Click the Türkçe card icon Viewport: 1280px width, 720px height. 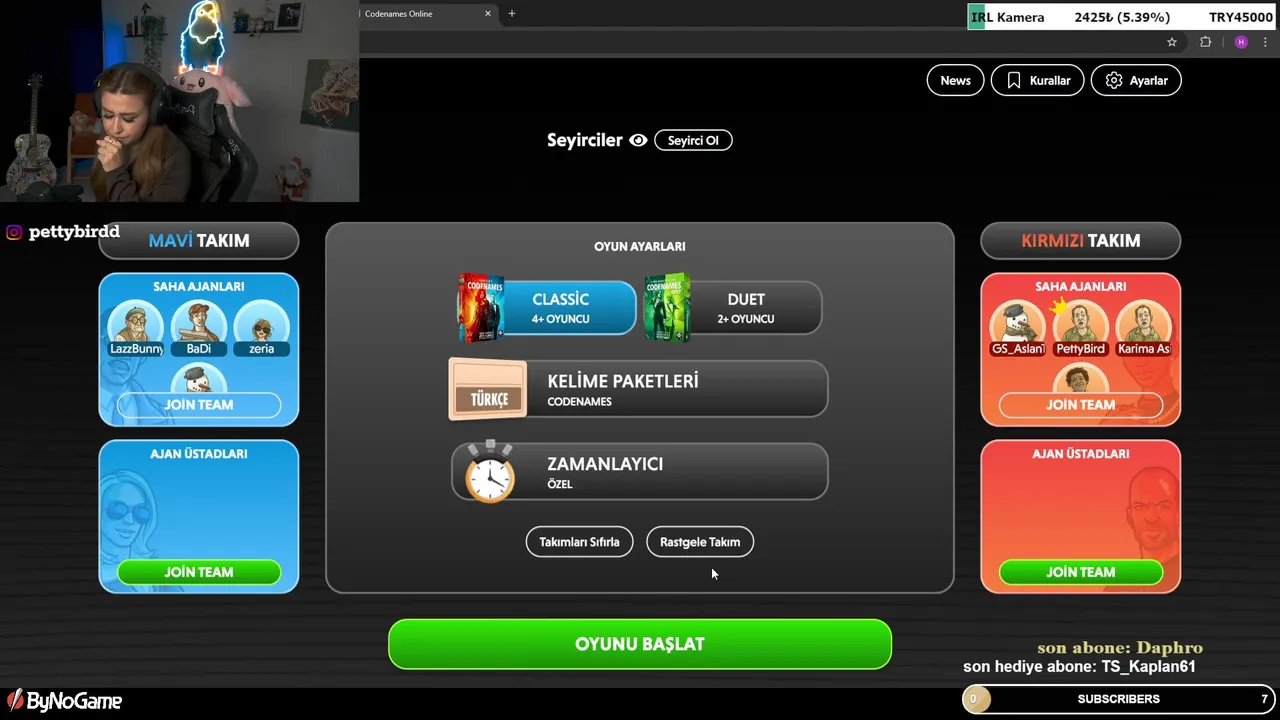pyautogui.click(x=488, y=389)
